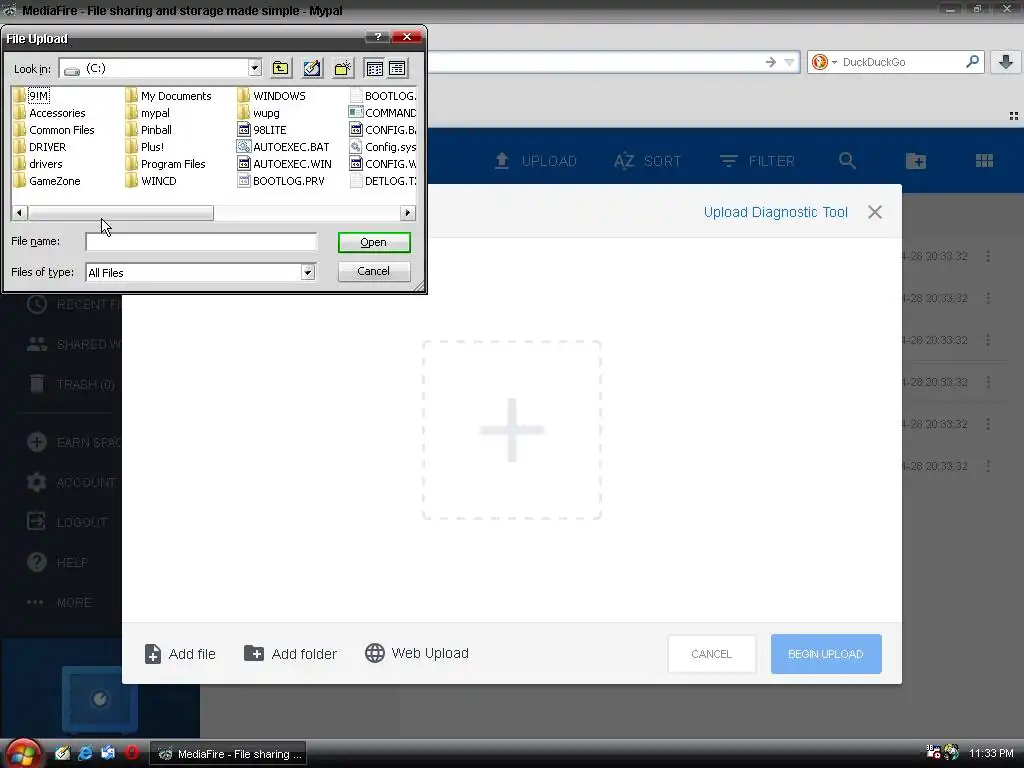
Task: Select the wupg folder
Action: coord(259,113)
